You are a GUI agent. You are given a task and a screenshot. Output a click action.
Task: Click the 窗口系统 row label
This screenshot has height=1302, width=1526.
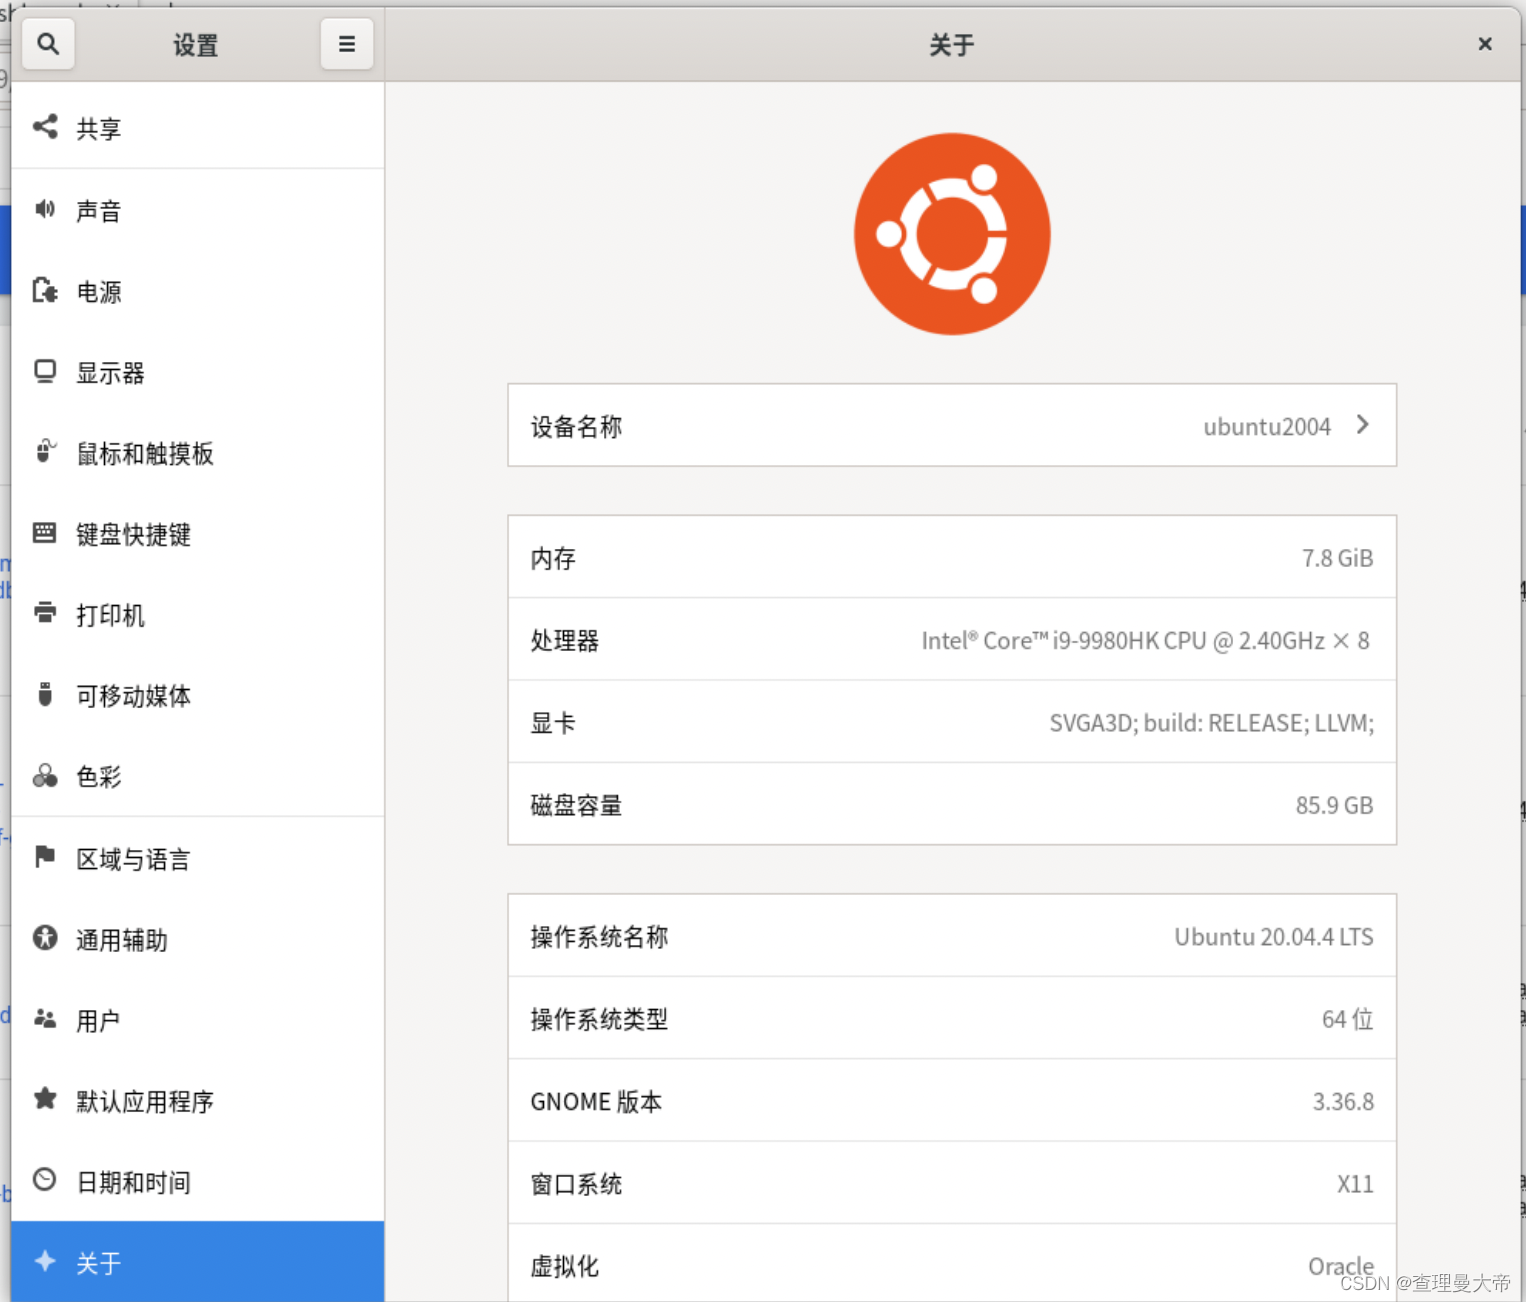pyautogui.click(x=576, y=1184)
